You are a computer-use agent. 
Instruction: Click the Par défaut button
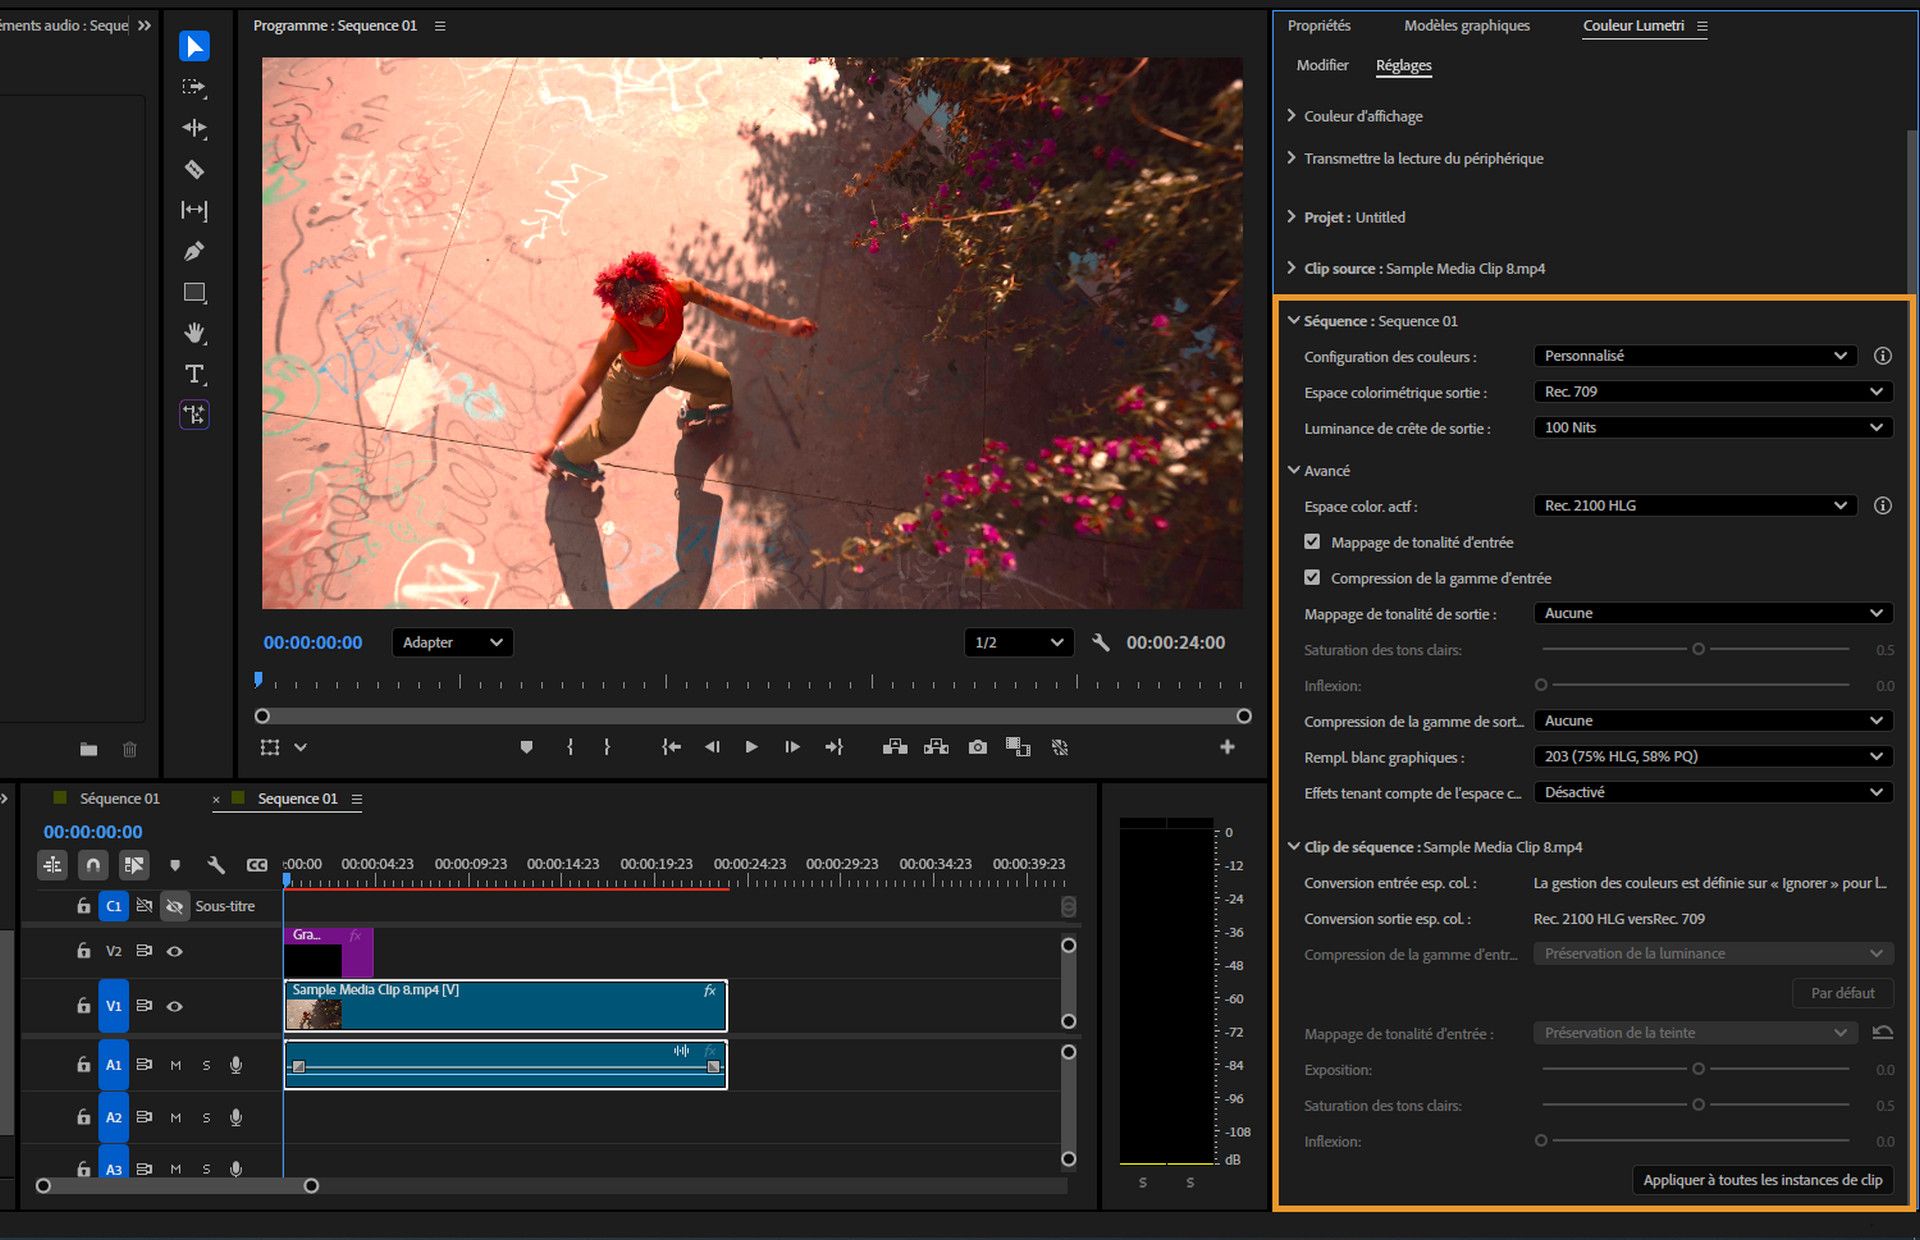pos(1842,992)
